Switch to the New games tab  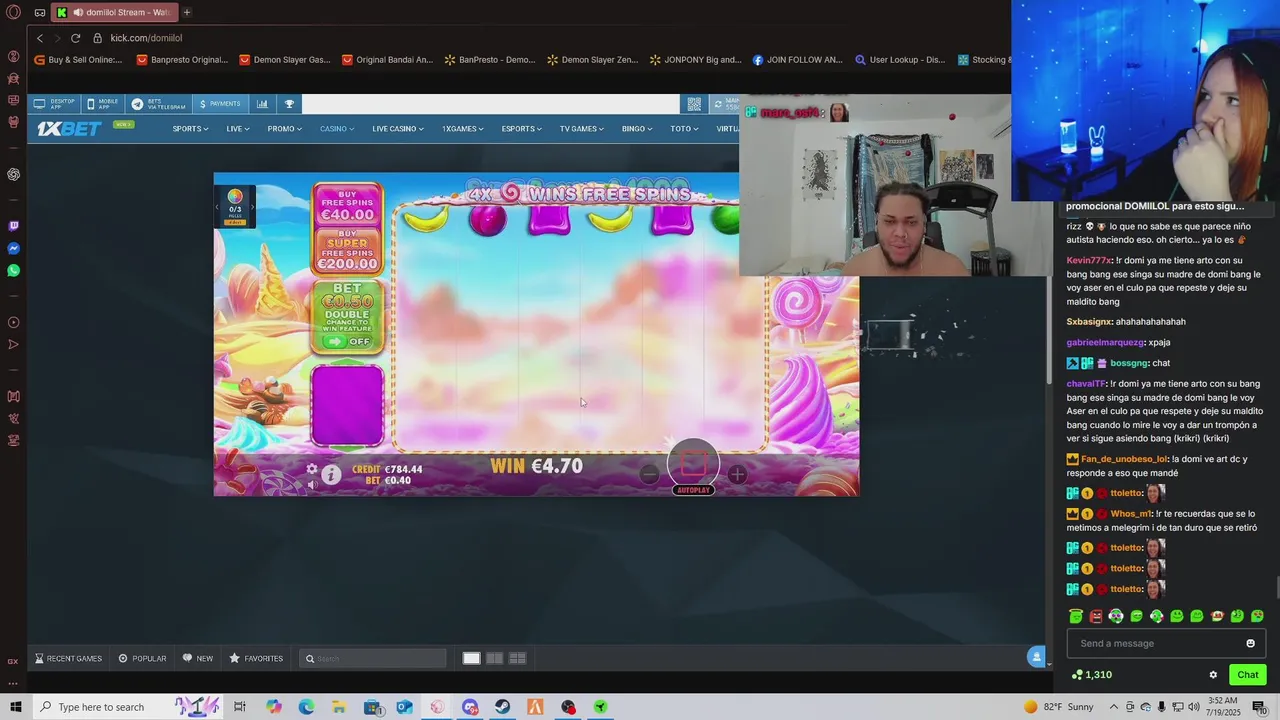pos(198,658)
